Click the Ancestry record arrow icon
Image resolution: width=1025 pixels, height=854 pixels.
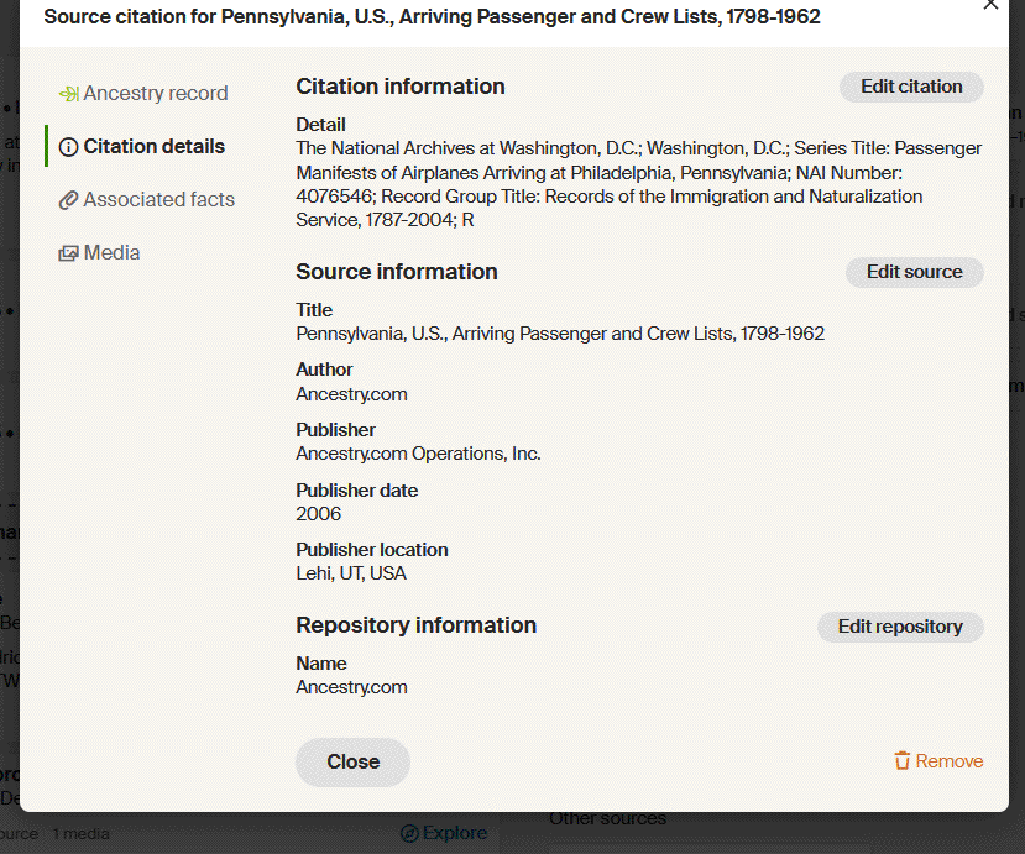(68, 94)
